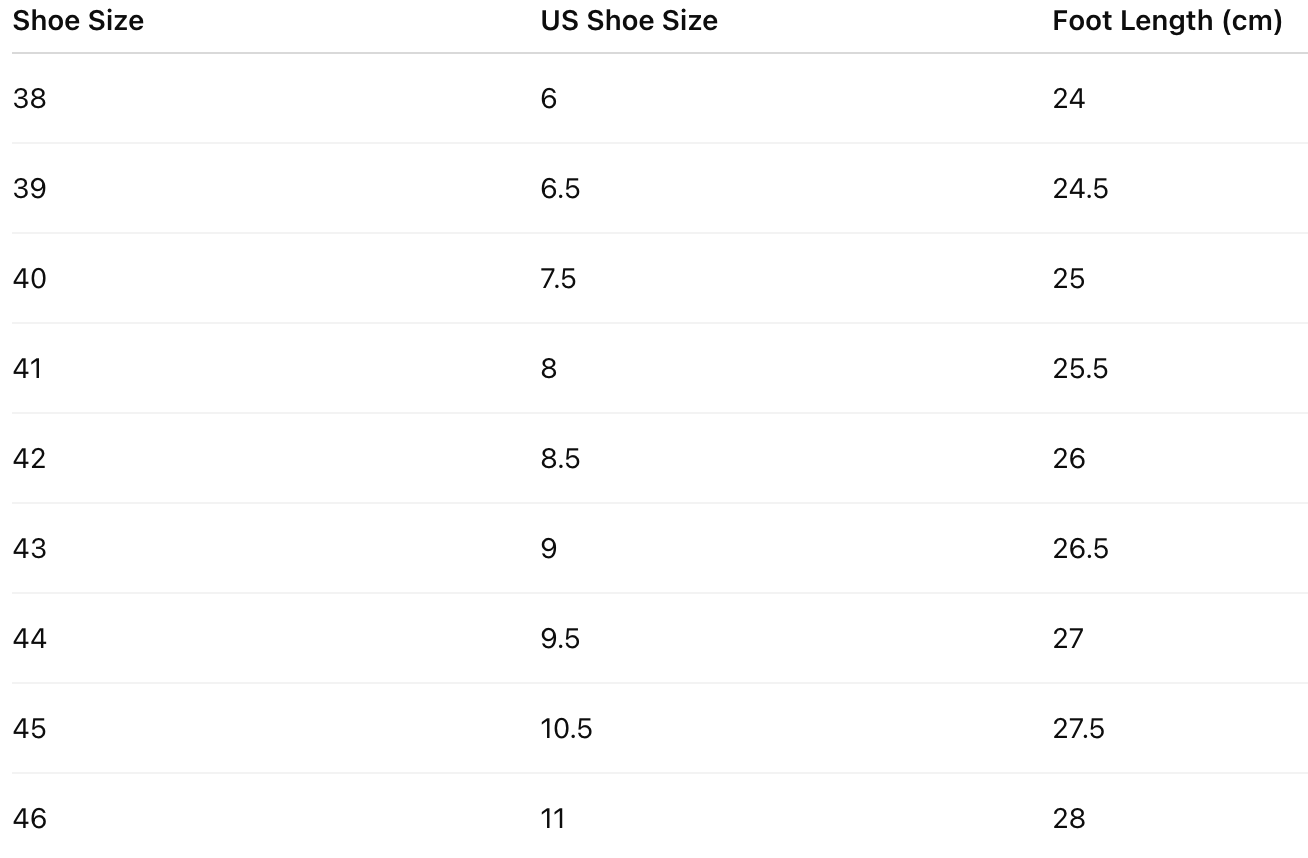
Task: Select the US shoe size 6.5 cell
Action: (x=560, y=188)
